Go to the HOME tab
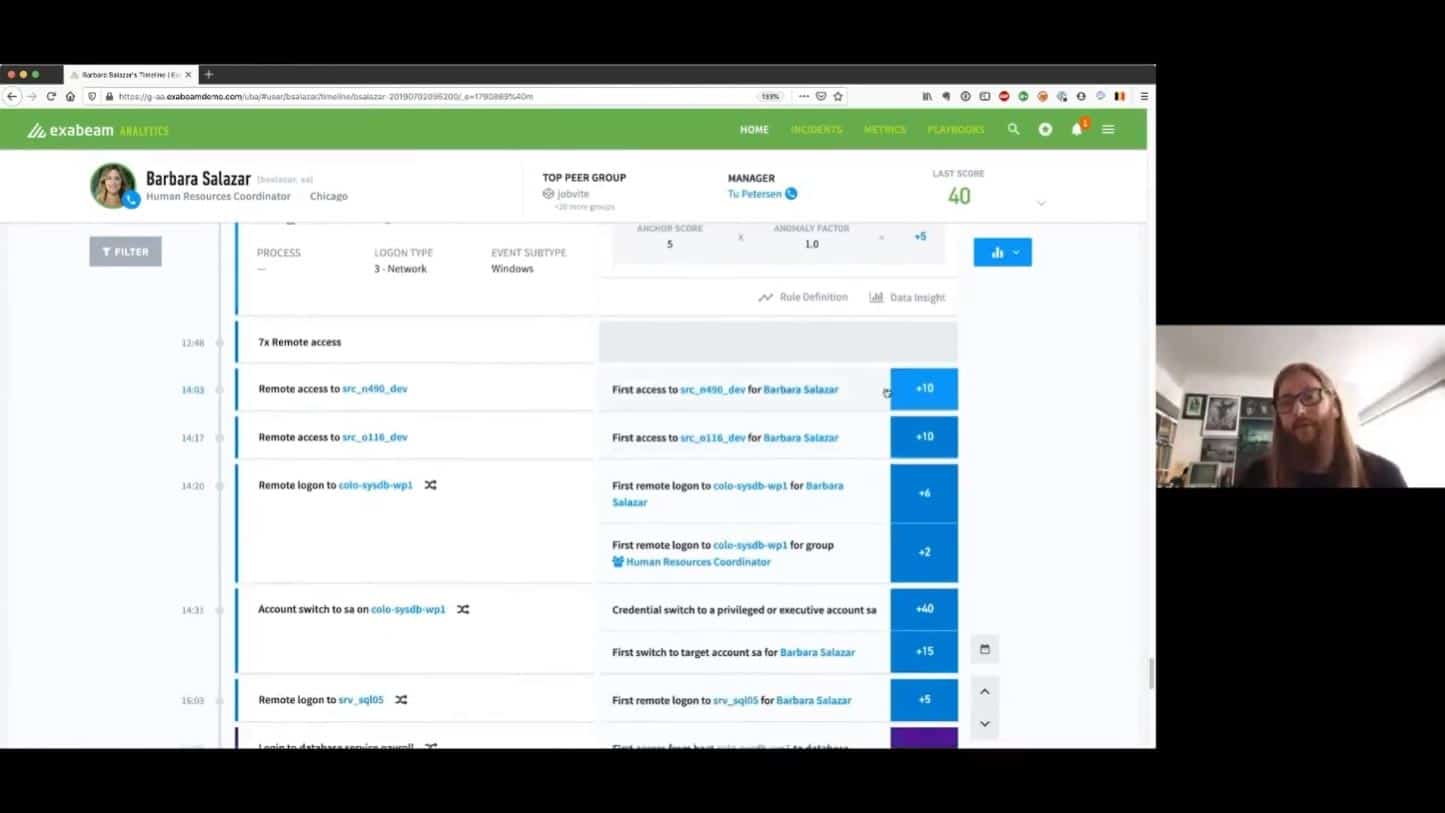Viewport: 1445px width, 813px height. pyautogui.click(x=754, y=130)
